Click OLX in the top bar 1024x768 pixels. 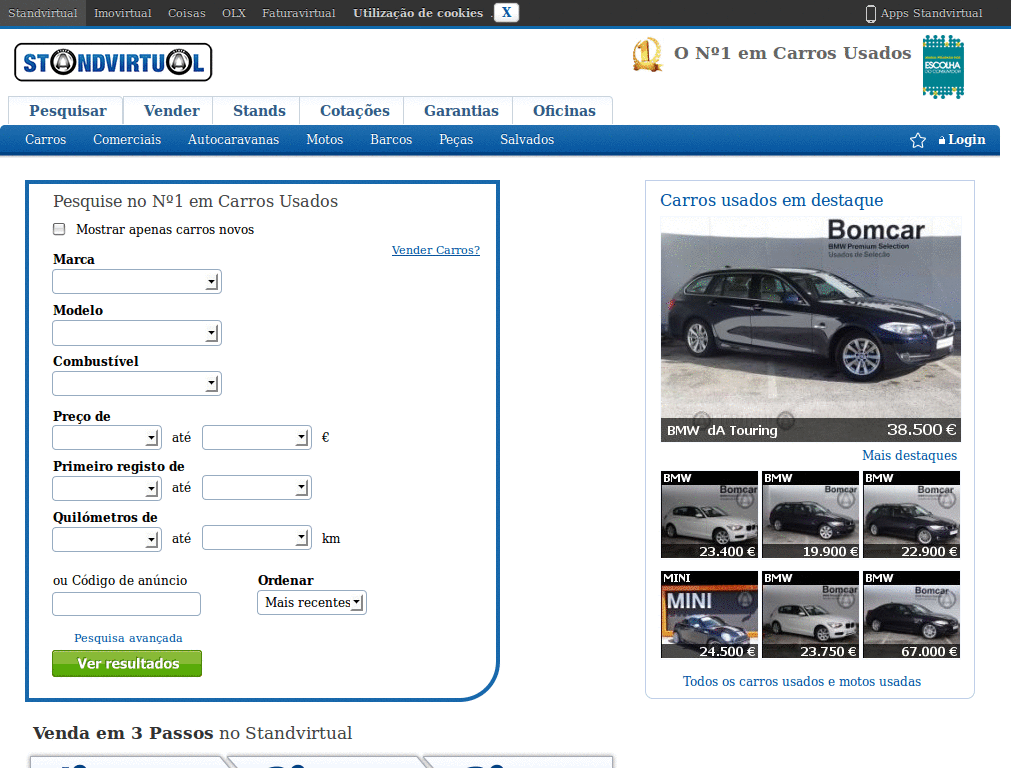234,13
